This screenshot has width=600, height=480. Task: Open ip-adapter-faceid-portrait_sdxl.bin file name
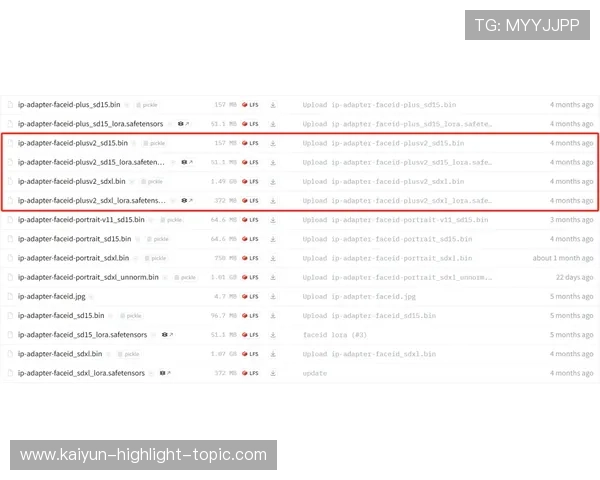73,258
